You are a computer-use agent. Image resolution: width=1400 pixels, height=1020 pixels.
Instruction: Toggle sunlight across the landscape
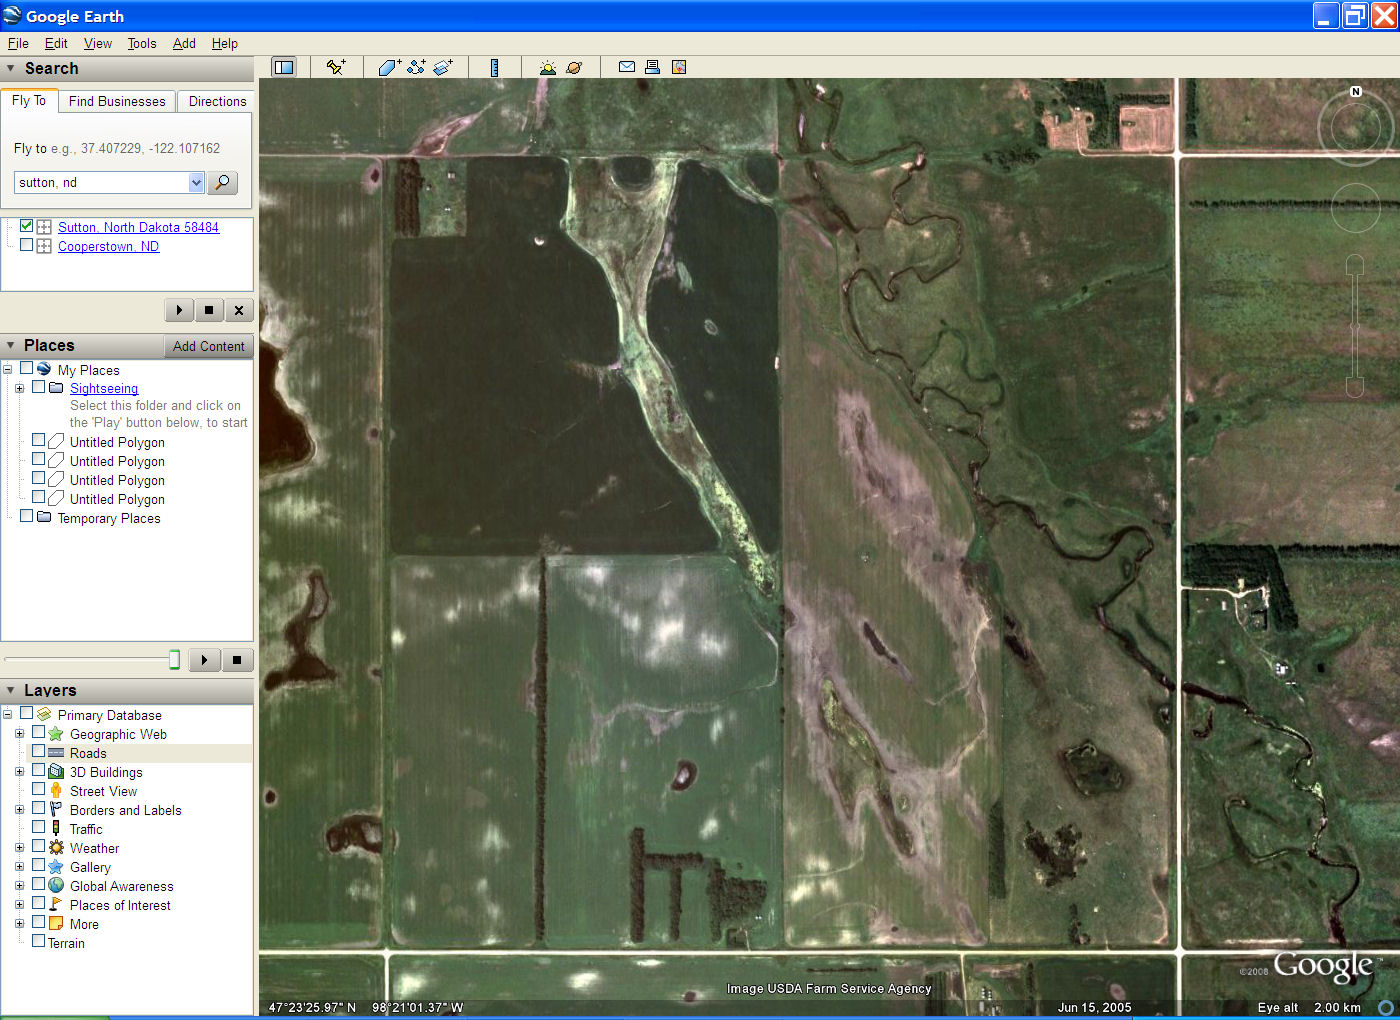pyautogui.click(x=547, y=67)
